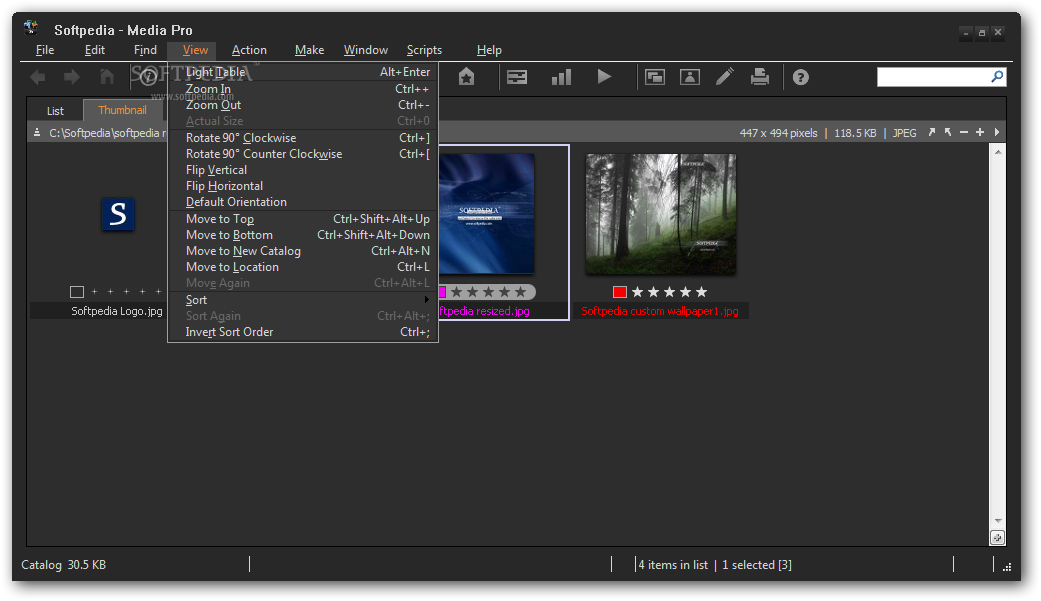Click the forest wallpaper thumbnail
1041x601 pixels.
(661, 215)
